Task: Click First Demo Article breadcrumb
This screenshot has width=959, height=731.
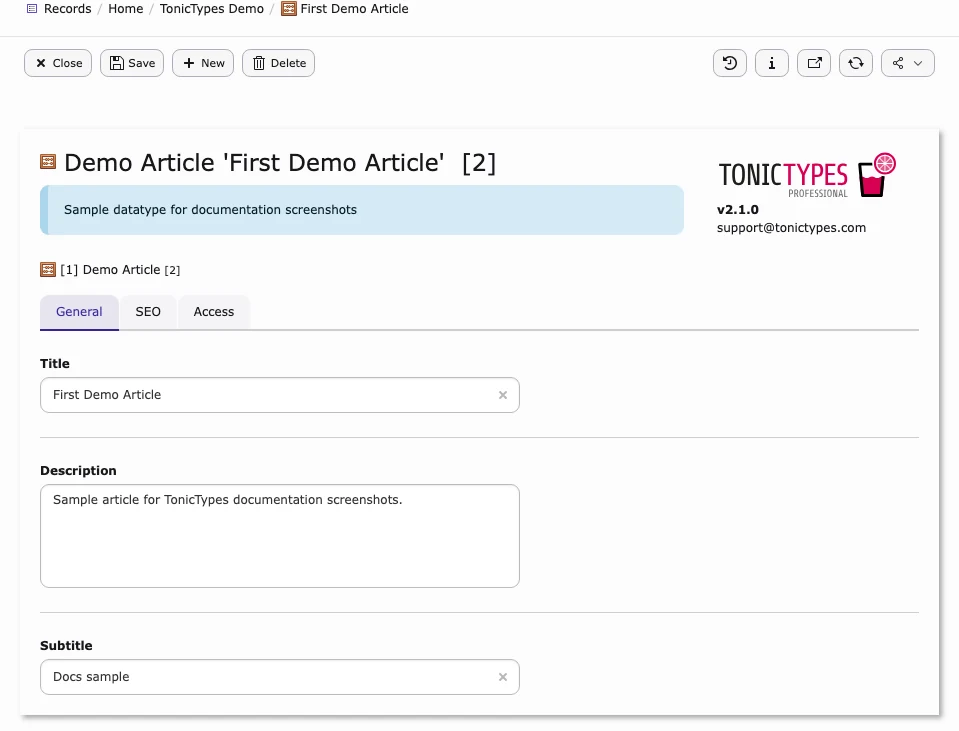Action: [354, 9]
